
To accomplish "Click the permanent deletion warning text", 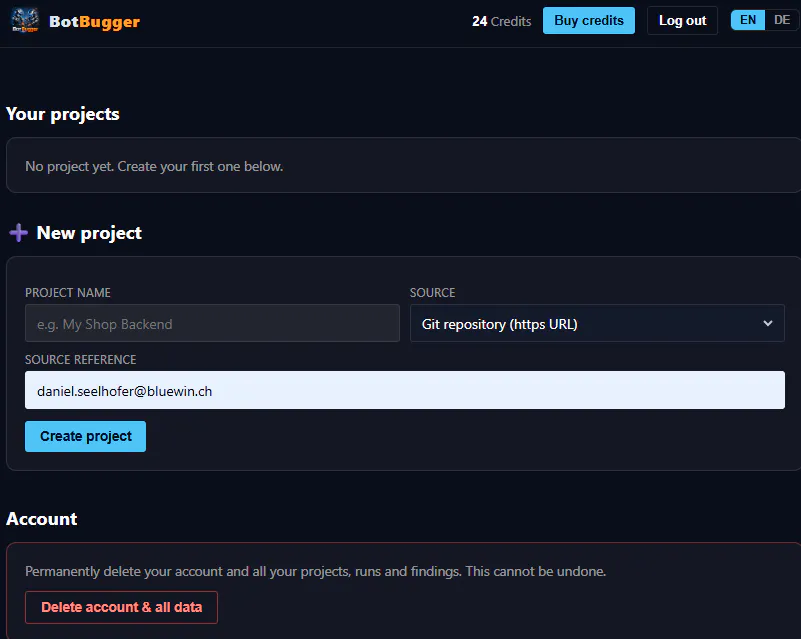I will (316, 572).
